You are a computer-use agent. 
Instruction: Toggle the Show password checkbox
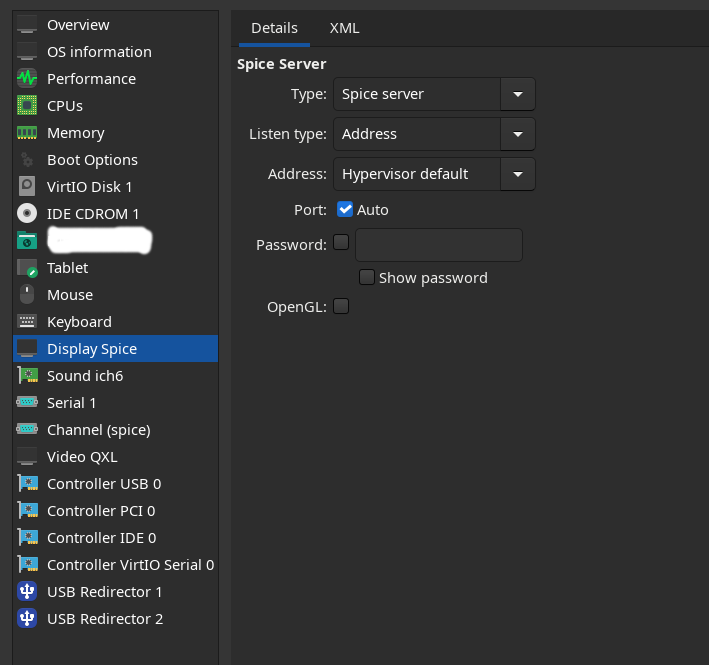[367, 277]
